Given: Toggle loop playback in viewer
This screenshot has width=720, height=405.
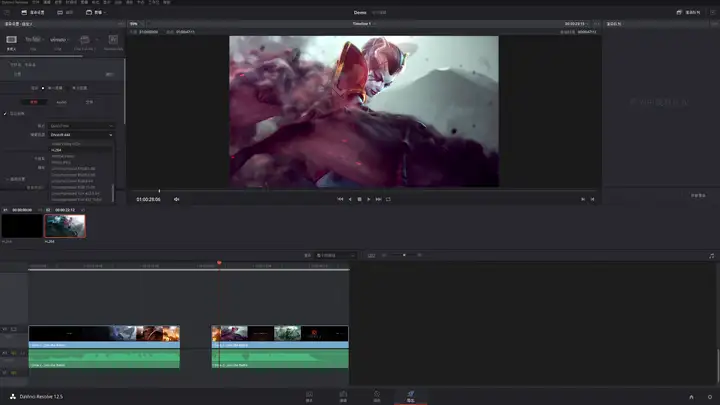Looking at the screenshot, I should pyautogui.click(x=388, y=199).
